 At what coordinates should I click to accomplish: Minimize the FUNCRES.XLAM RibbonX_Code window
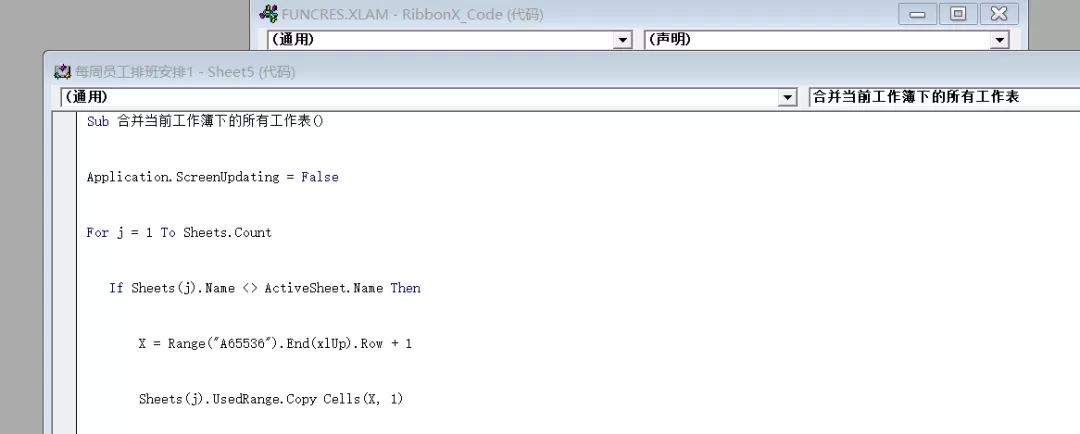(917, 13)
